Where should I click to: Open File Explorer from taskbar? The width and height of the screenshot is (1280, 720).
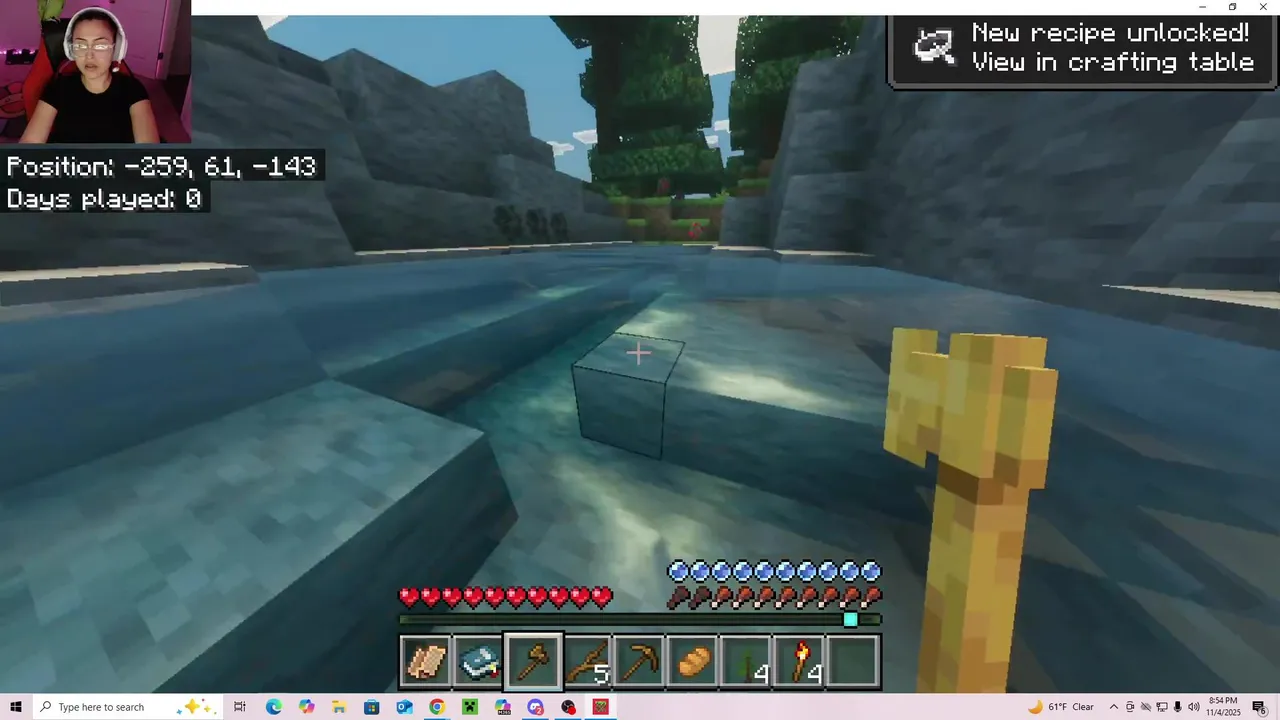[338, 707]
